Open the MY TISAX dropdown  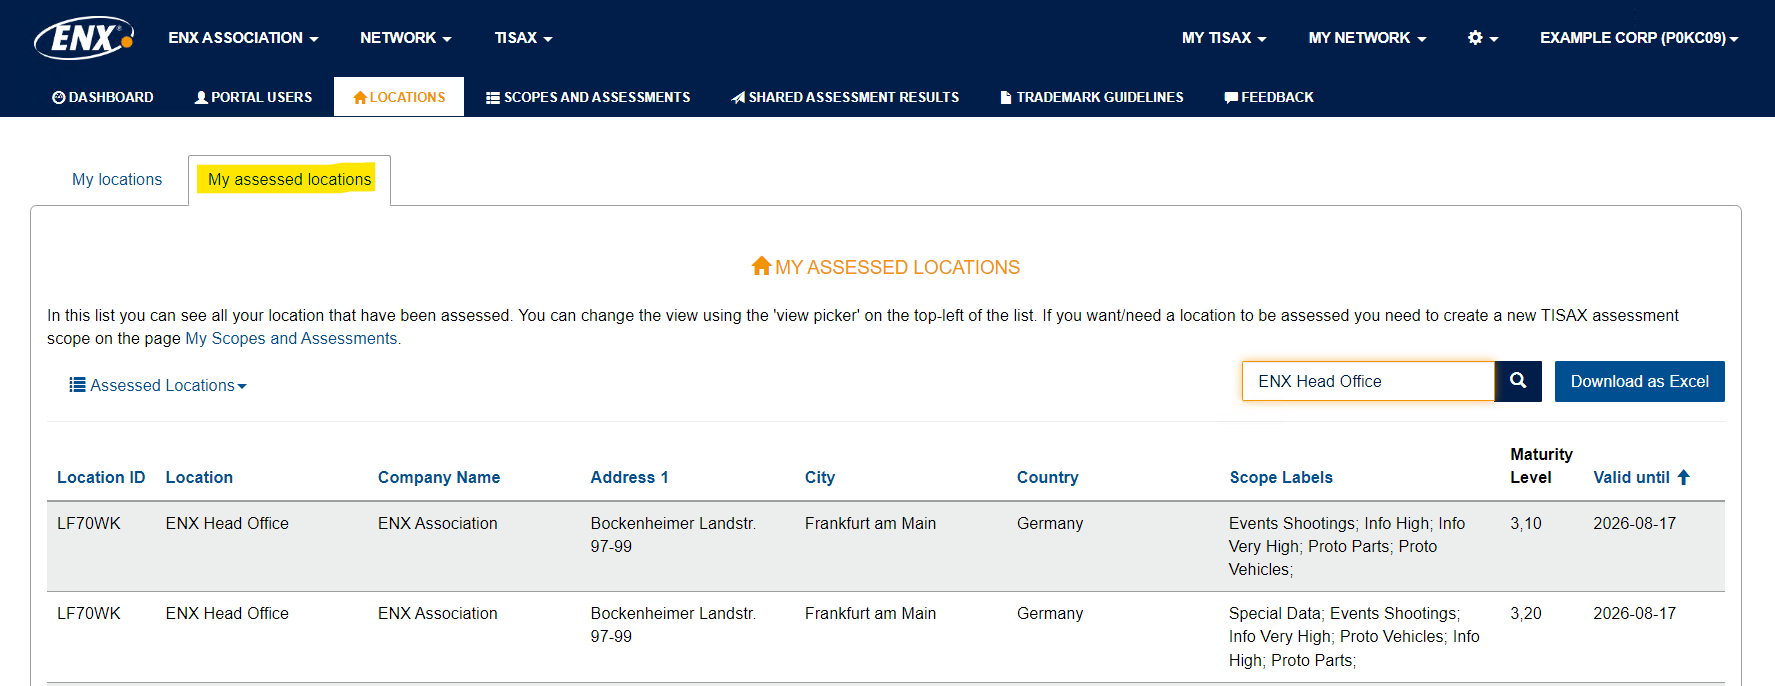pyautogui.click(x=1224, y=38)
